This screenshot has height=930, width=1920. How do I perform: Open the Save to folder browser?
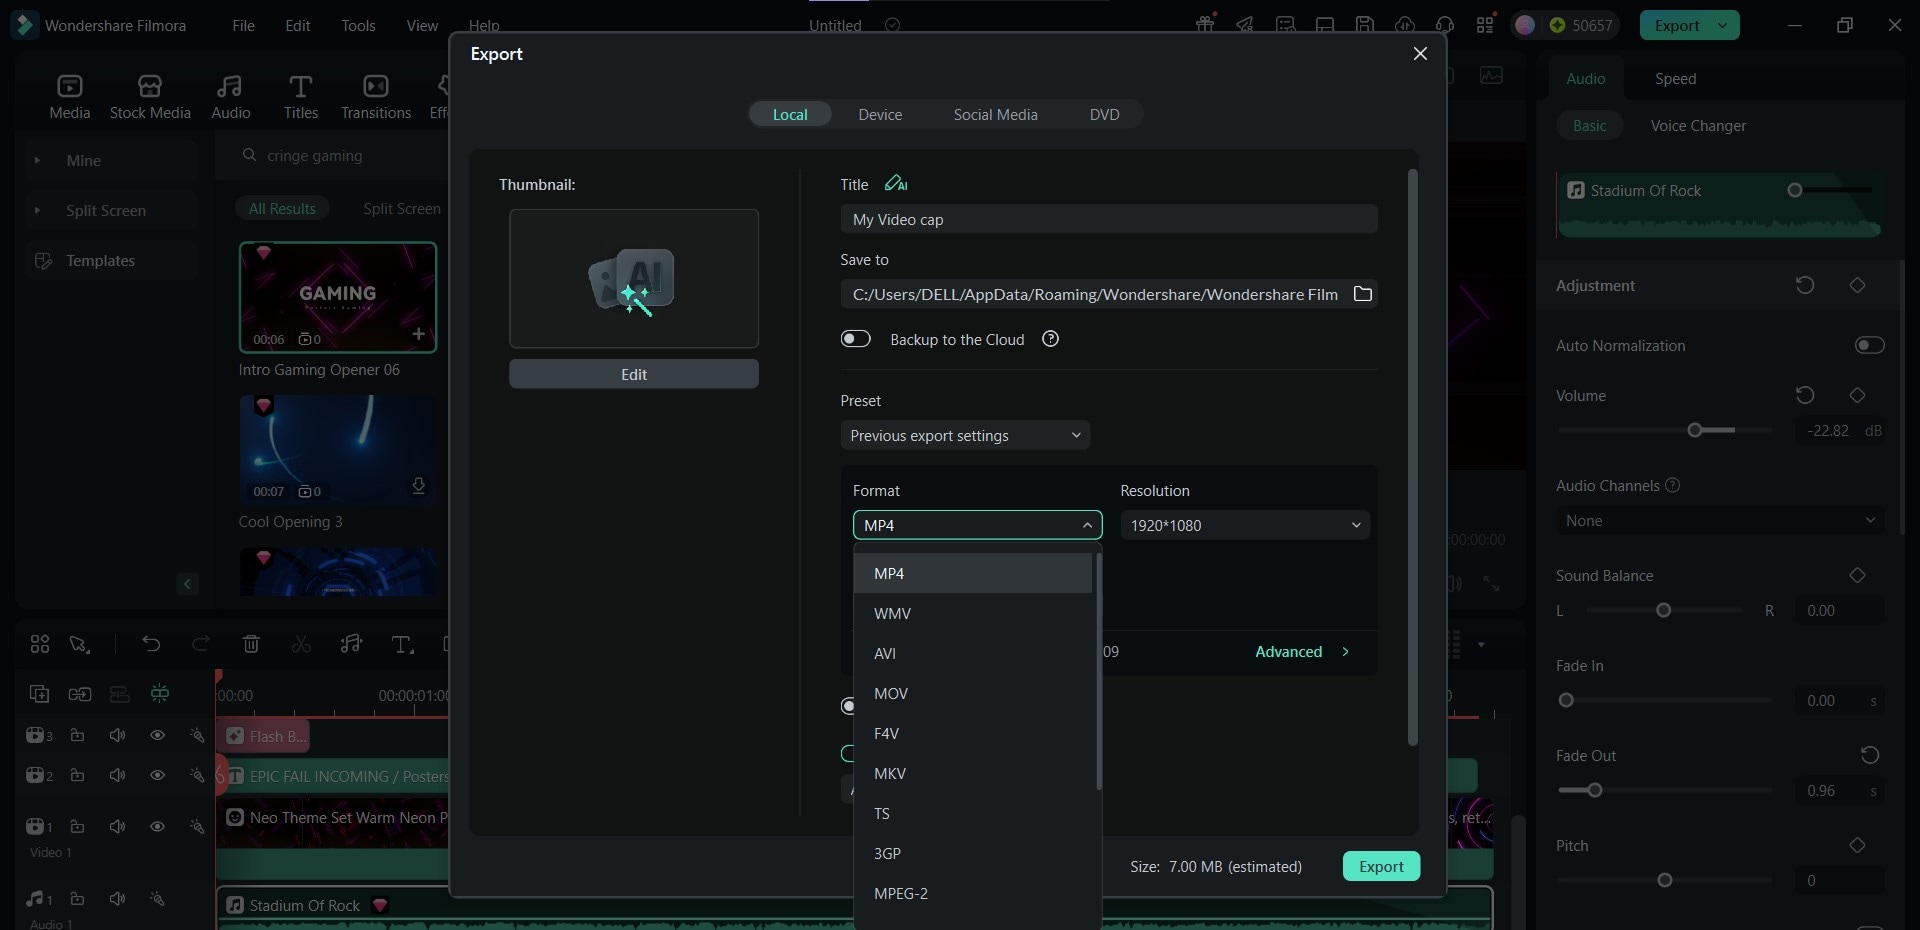click(1362, 293)
